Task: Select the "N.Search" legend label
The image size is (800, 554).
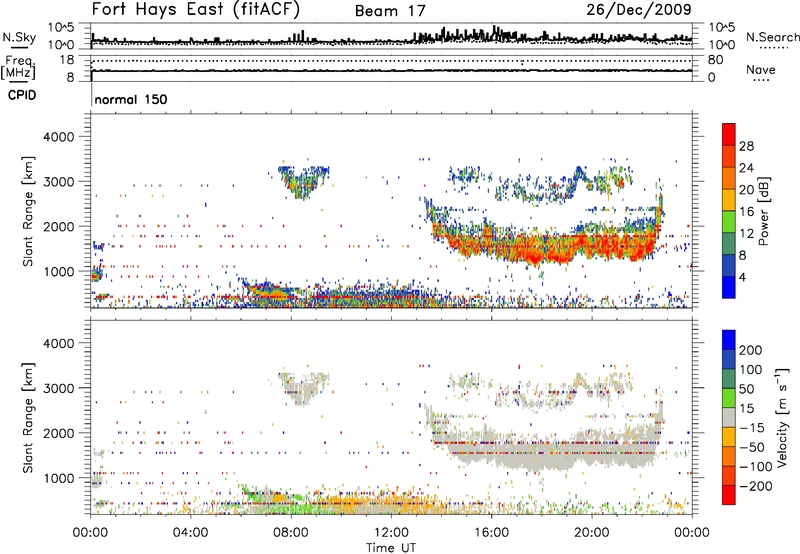Action: click(772, 37)
